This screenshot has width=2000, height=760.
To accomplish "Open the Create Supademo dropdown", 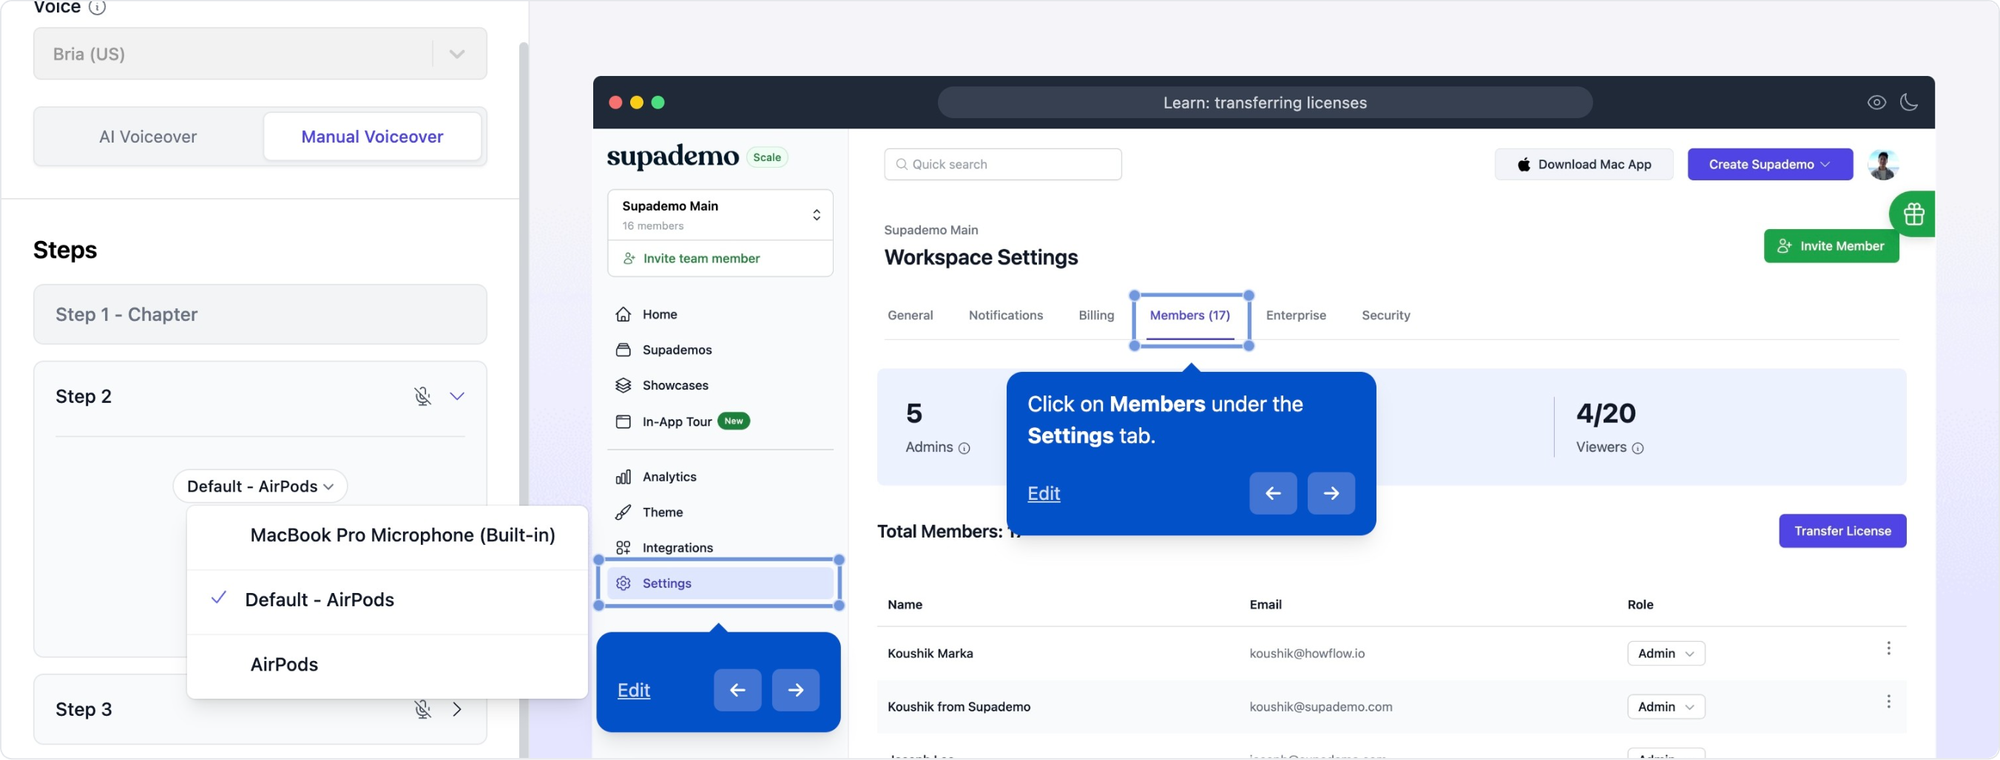I will pos(1770,164).
